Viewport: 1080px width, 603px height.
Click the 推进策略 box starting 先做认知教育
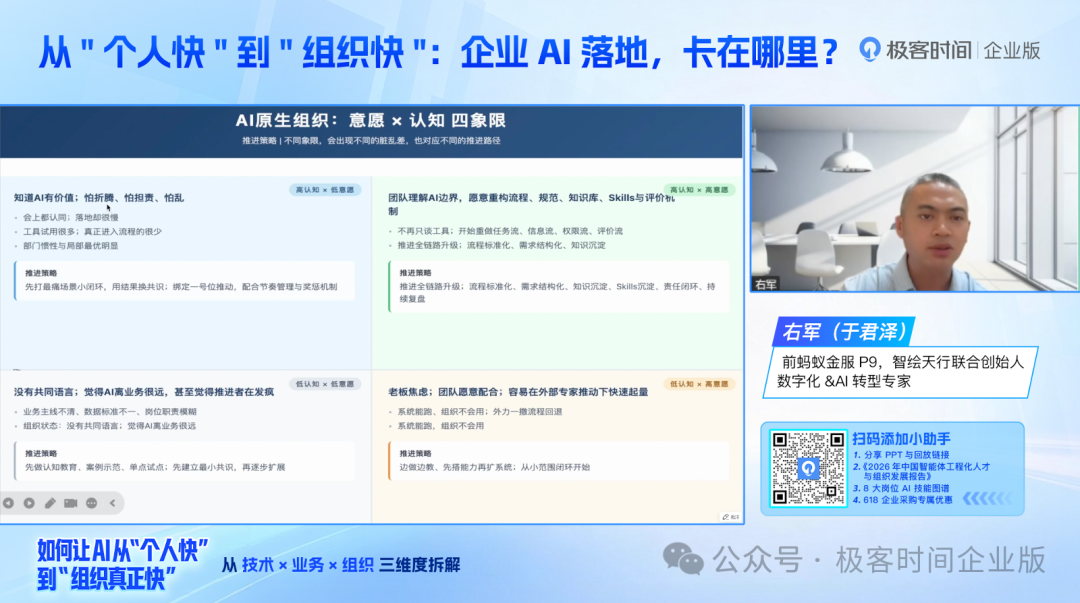click(185, 461)
